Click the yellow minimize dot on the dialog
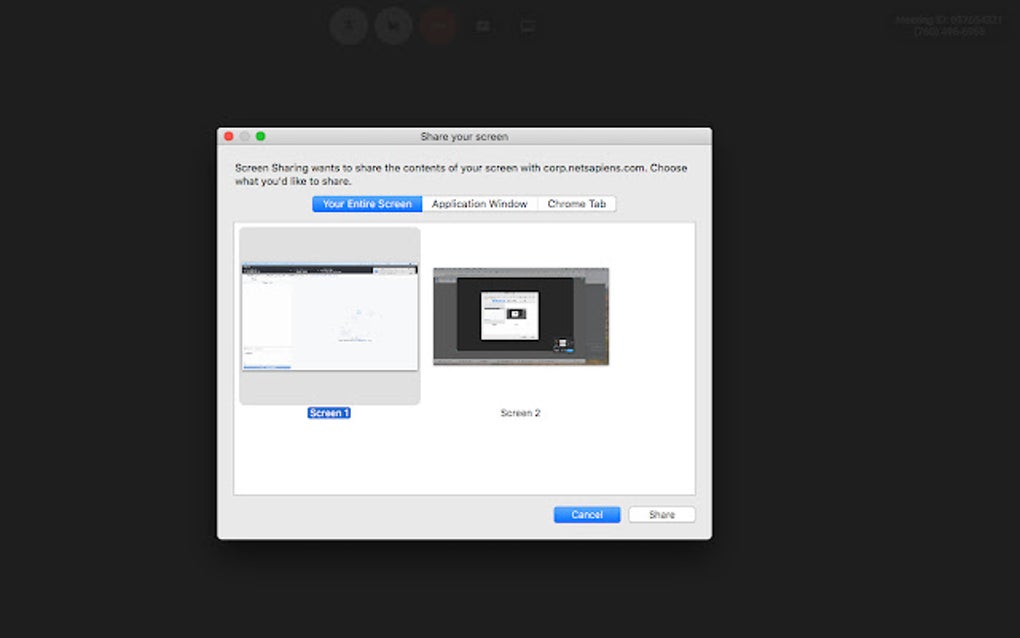Image resolution: width=1020 pixels, height=638 pixels. coord(245,135)
